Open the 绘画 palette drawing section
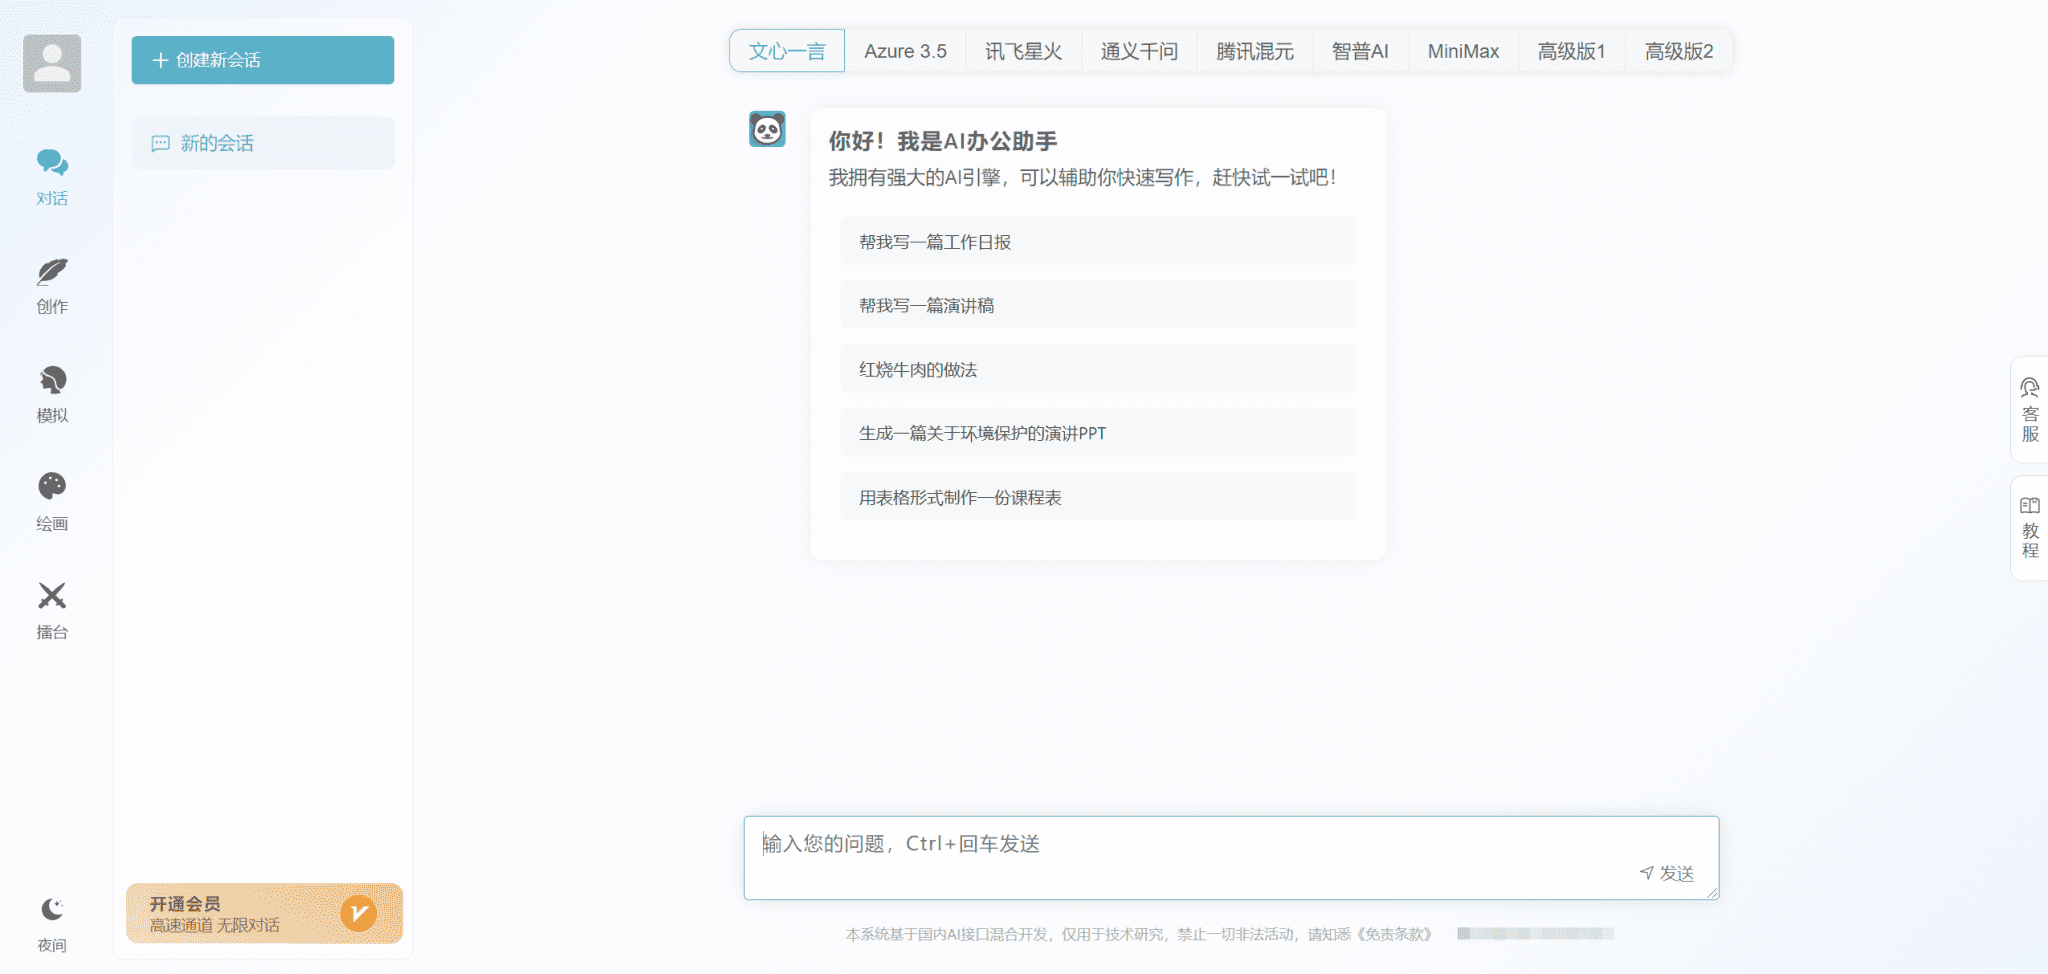This screenshot has height=974, width=2048. point(52,501)
